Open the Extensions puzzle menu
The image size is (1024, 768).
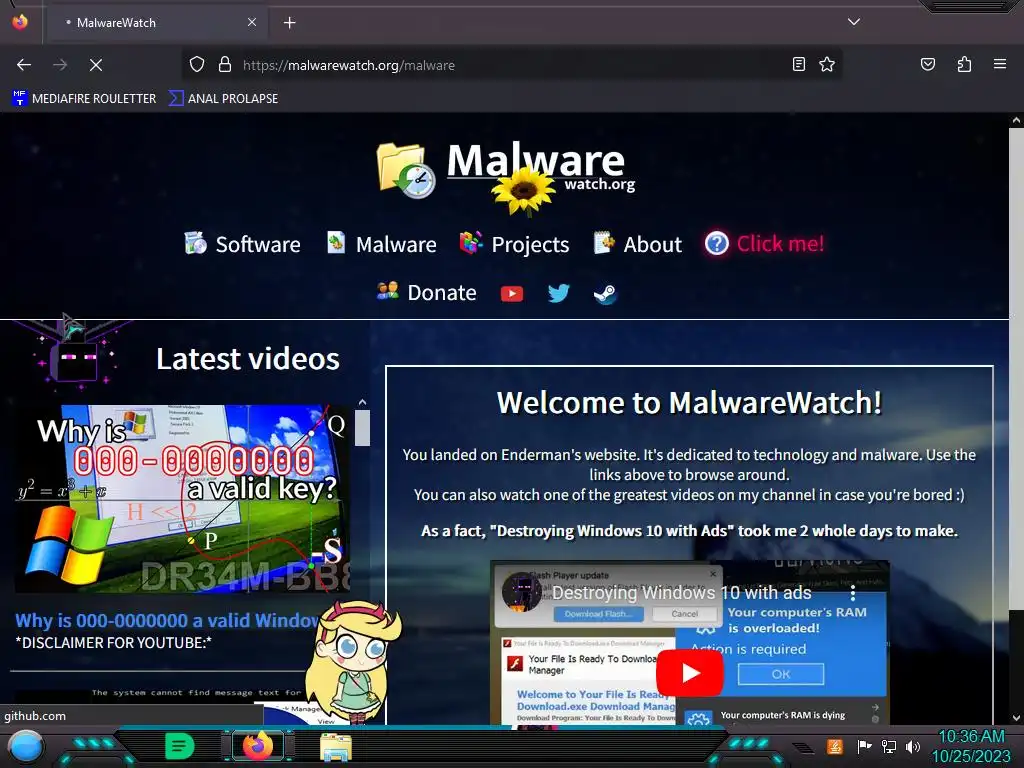click(x=964, y=64)
